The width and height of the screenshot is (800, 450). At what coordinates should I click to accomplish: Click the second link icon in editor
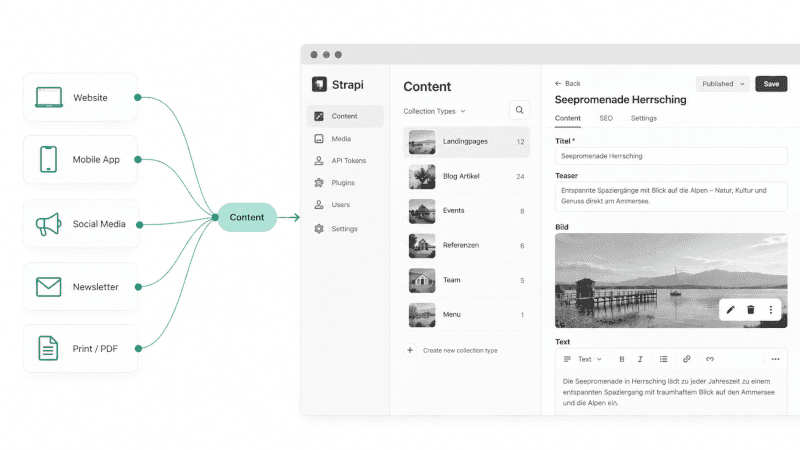click(710, 359)
